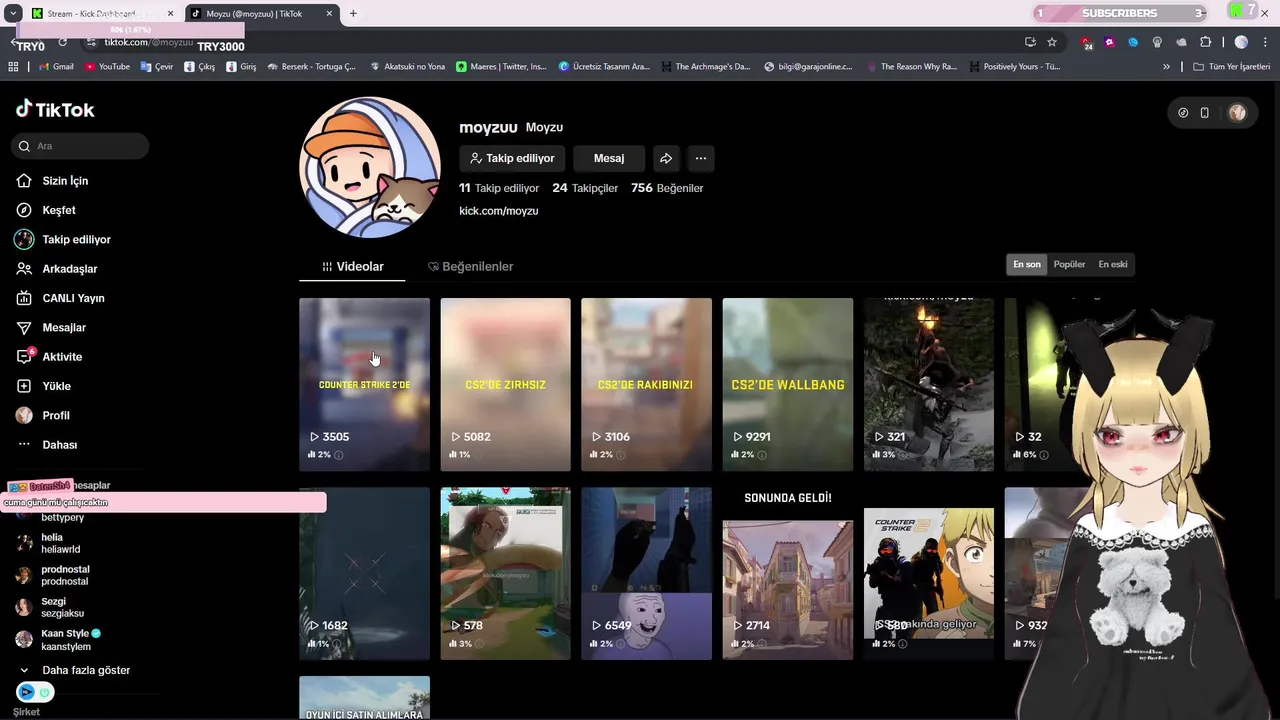The height and width of the screenshot is (720, 1280).
Task: Bookmark this page with the star icon
Action: point(1052,42)
